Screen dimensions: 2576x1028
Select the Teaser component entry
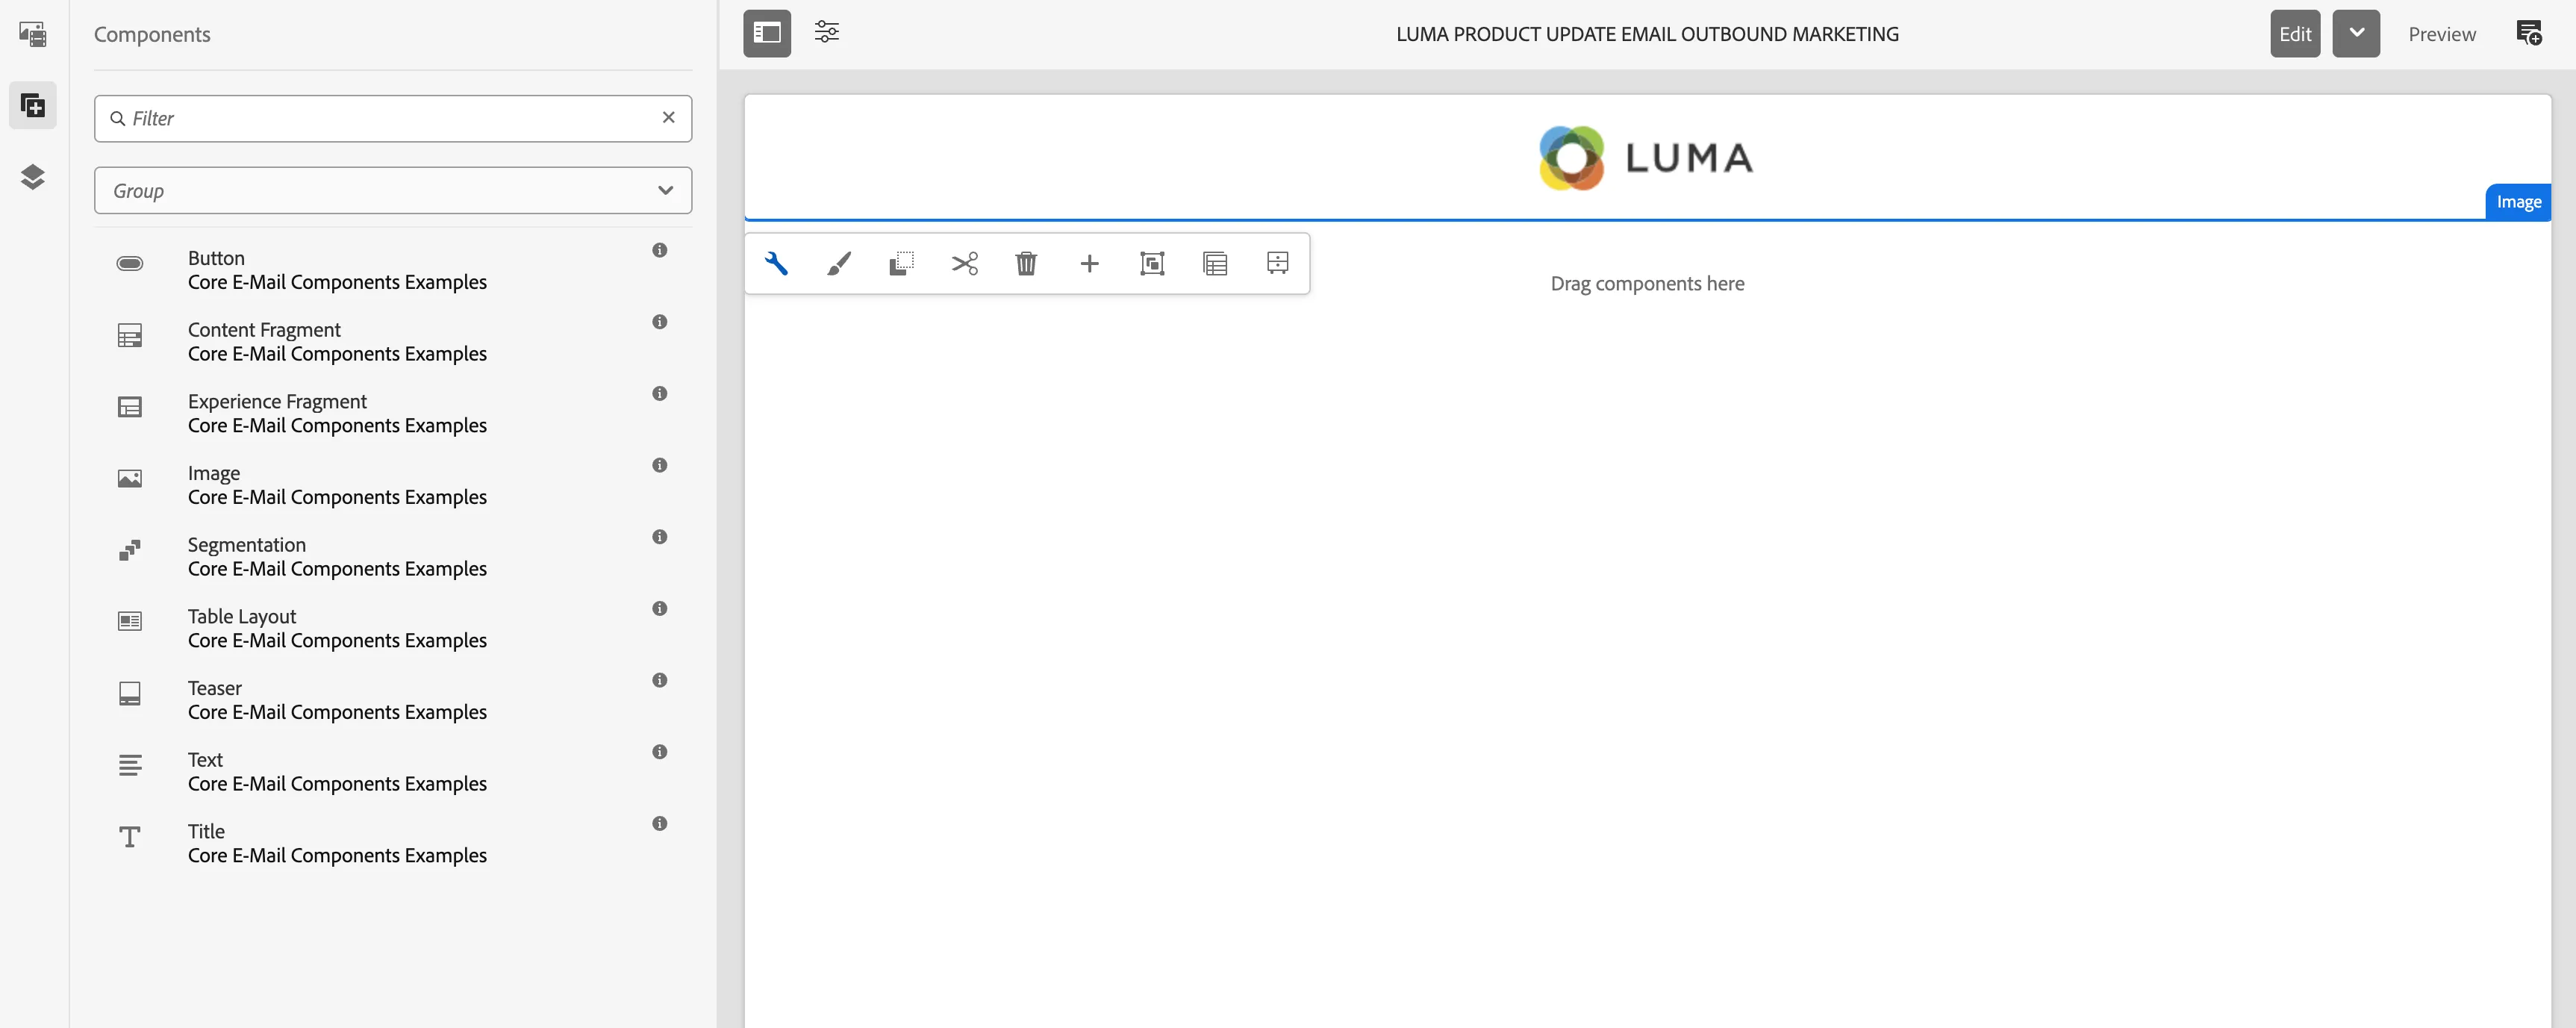[x=393, y=700]
